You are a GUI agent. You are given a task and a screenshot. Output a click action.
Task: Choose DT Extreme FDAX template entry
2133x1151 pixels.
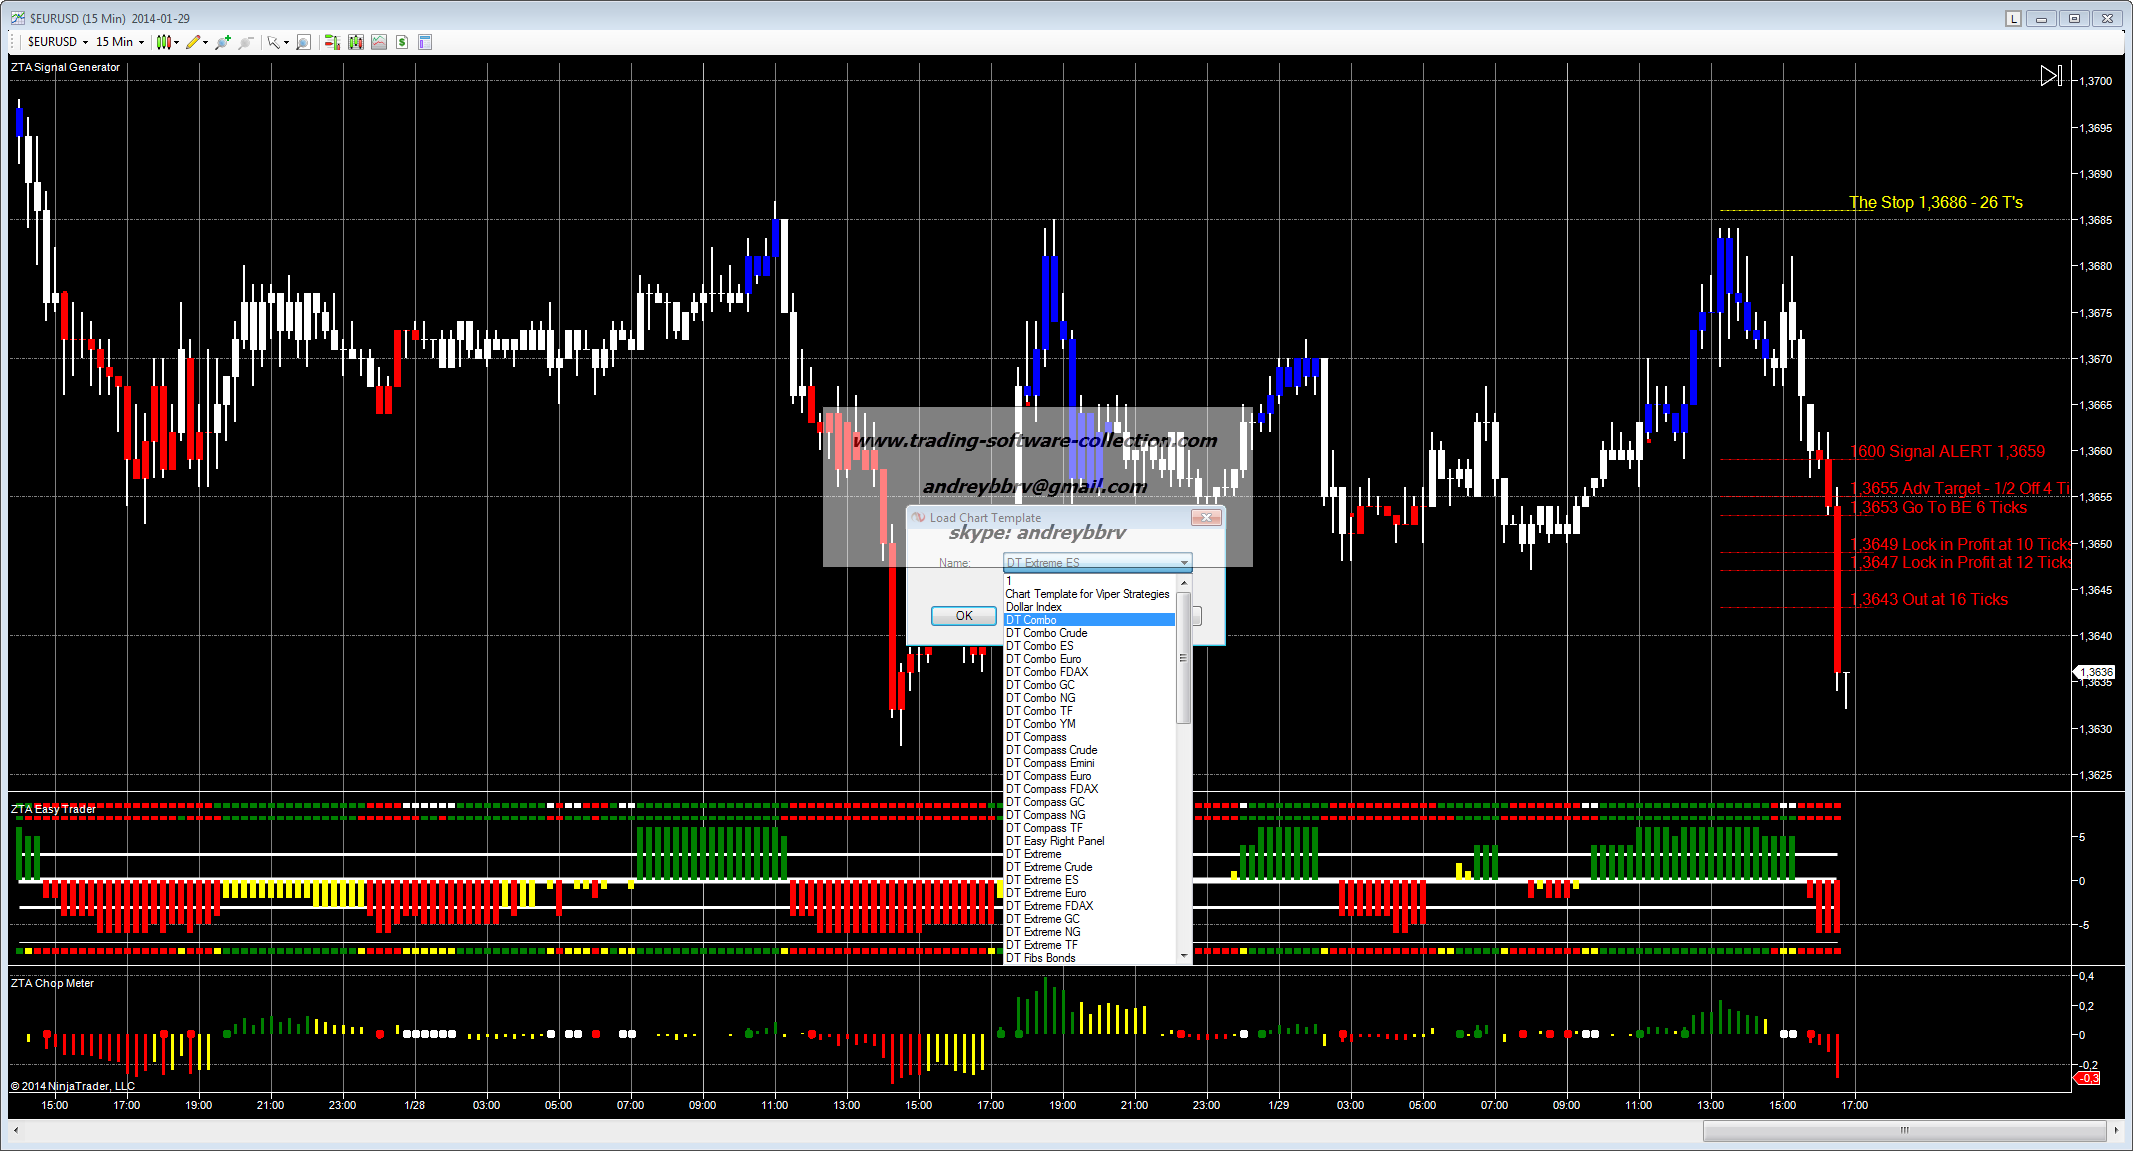tap(1049, 906)
